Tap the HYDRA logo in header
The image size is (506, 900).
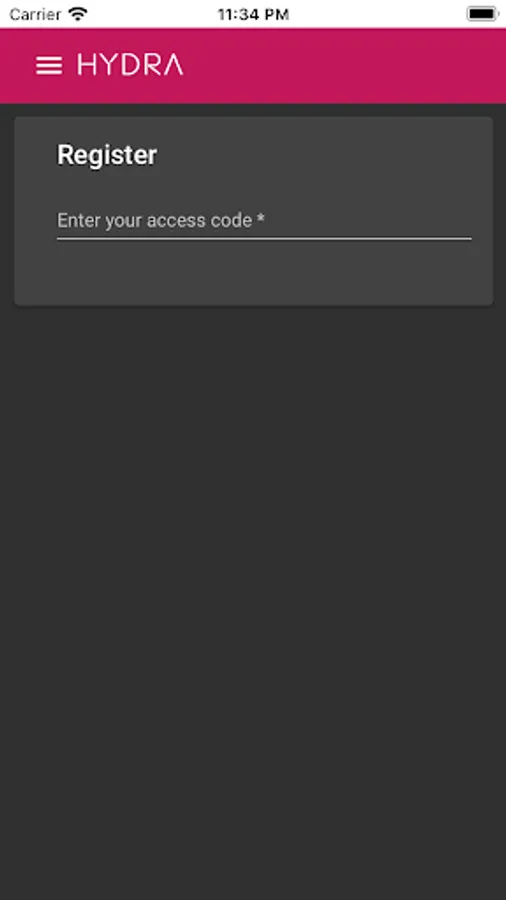pos(131,65)
